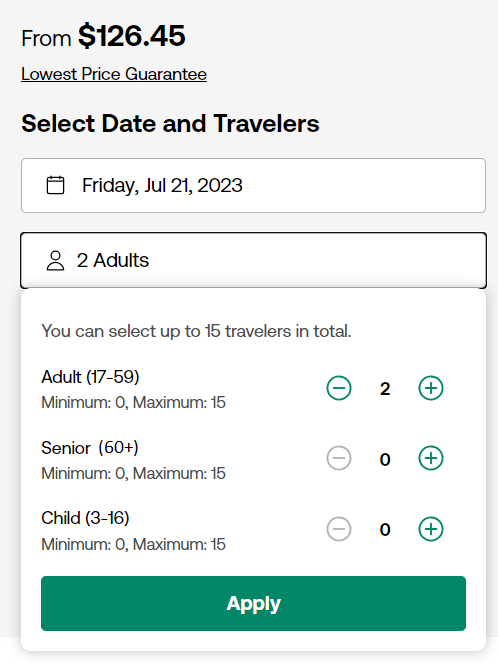Open the Lowest Price Guarantee link

pyautogui.click(x=114, y=74)
